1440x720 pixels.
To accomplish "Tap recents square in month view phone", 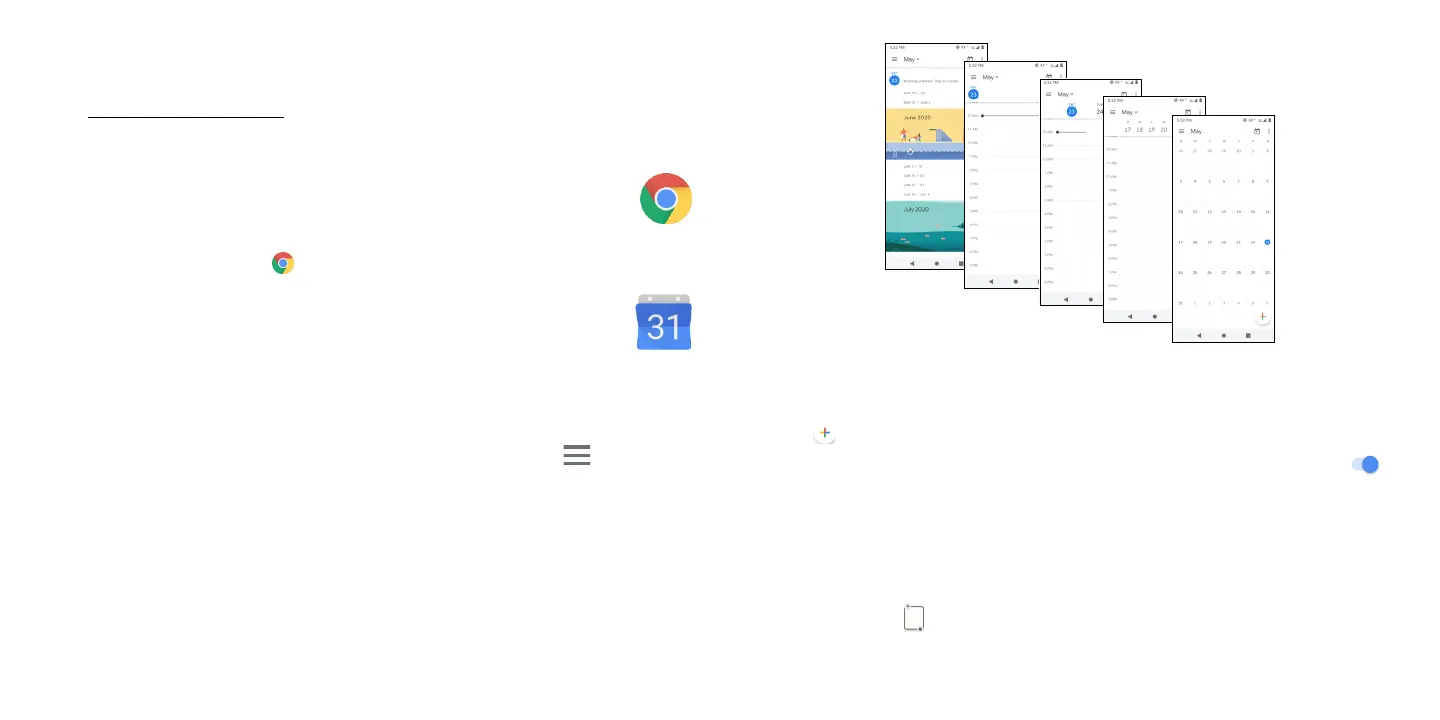I will tap(1248, 336).
